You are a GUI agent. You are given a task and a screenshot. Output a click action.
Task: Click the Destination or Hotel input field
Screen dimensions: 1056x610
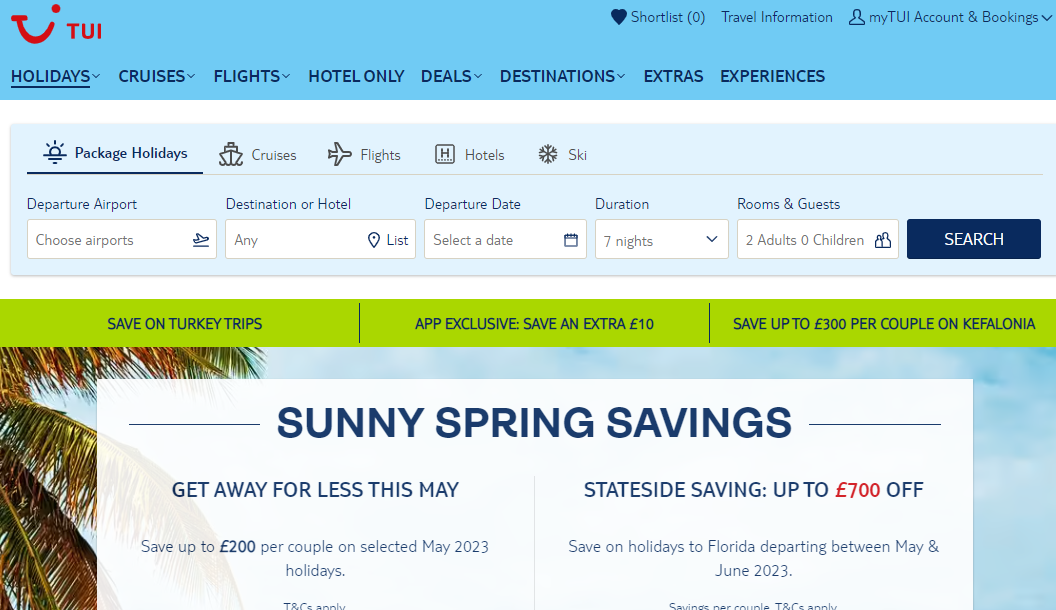click(295, 240)
